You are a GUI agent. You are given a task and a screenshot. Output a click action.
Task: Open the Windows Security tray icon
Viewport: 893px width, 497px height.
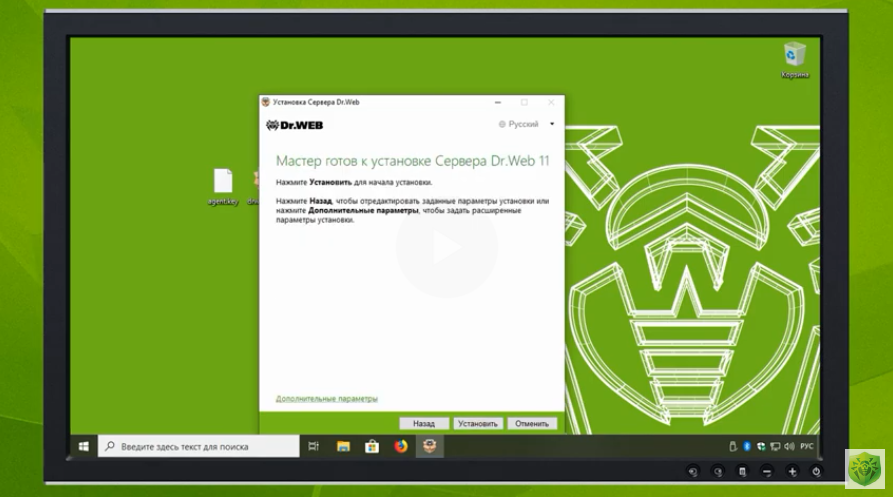[x=761, y=446]
